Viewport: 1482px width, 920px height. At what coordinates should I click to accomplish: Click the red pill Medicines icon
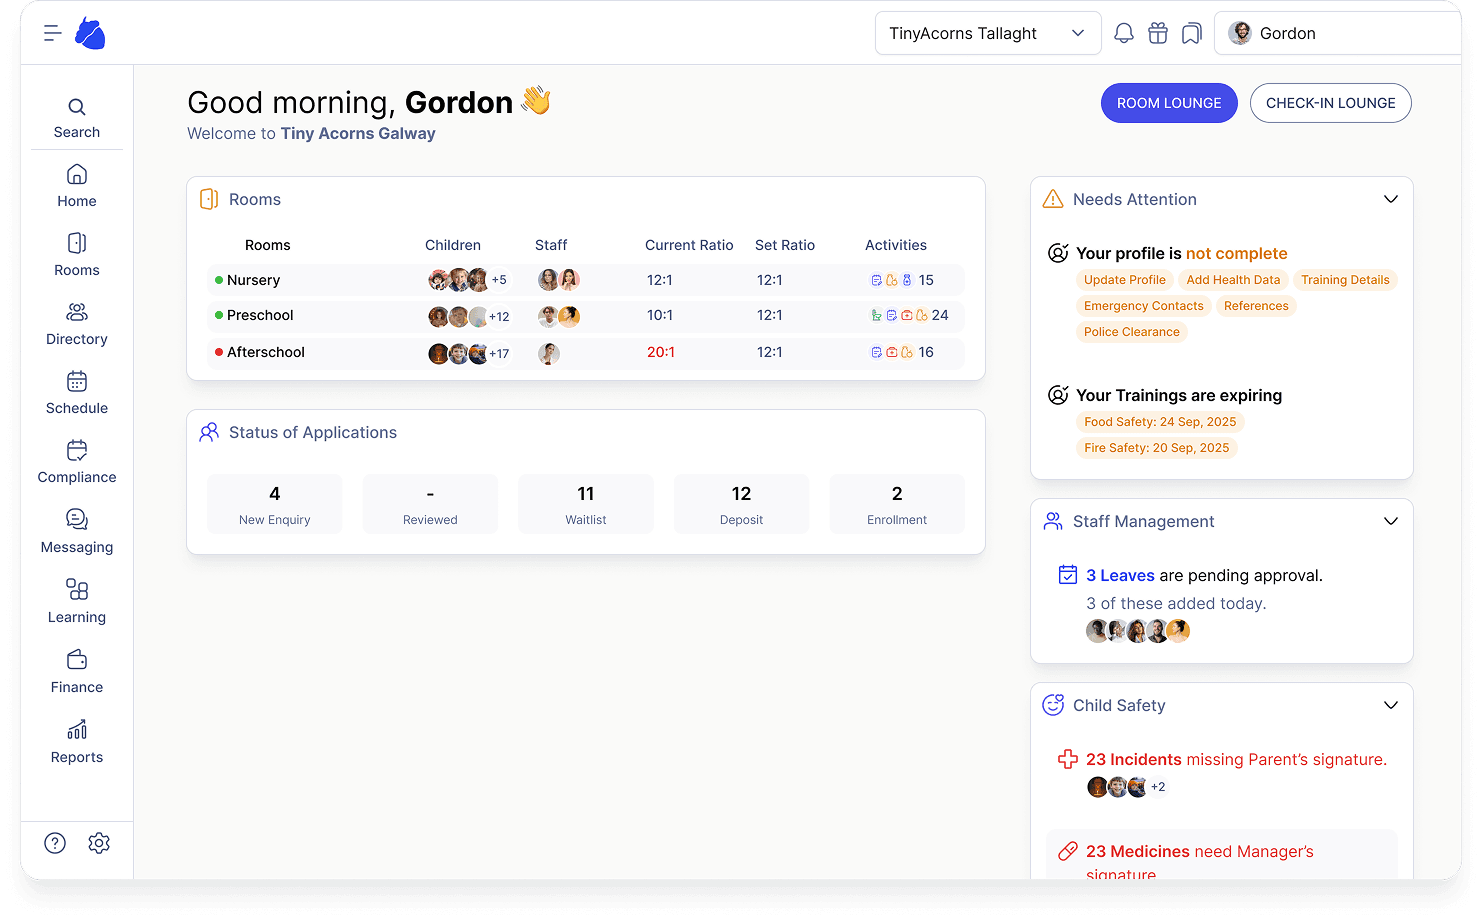1068,851
